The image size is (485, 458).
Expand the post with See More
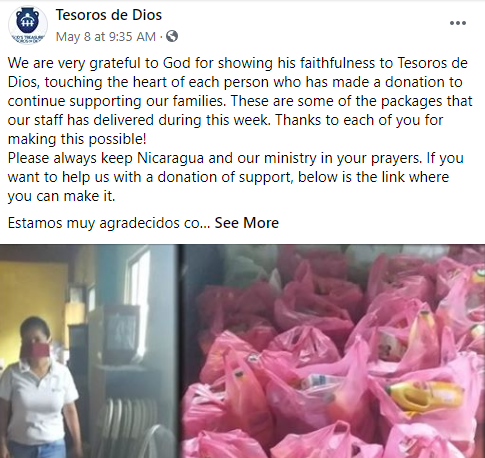pos(246,223)
